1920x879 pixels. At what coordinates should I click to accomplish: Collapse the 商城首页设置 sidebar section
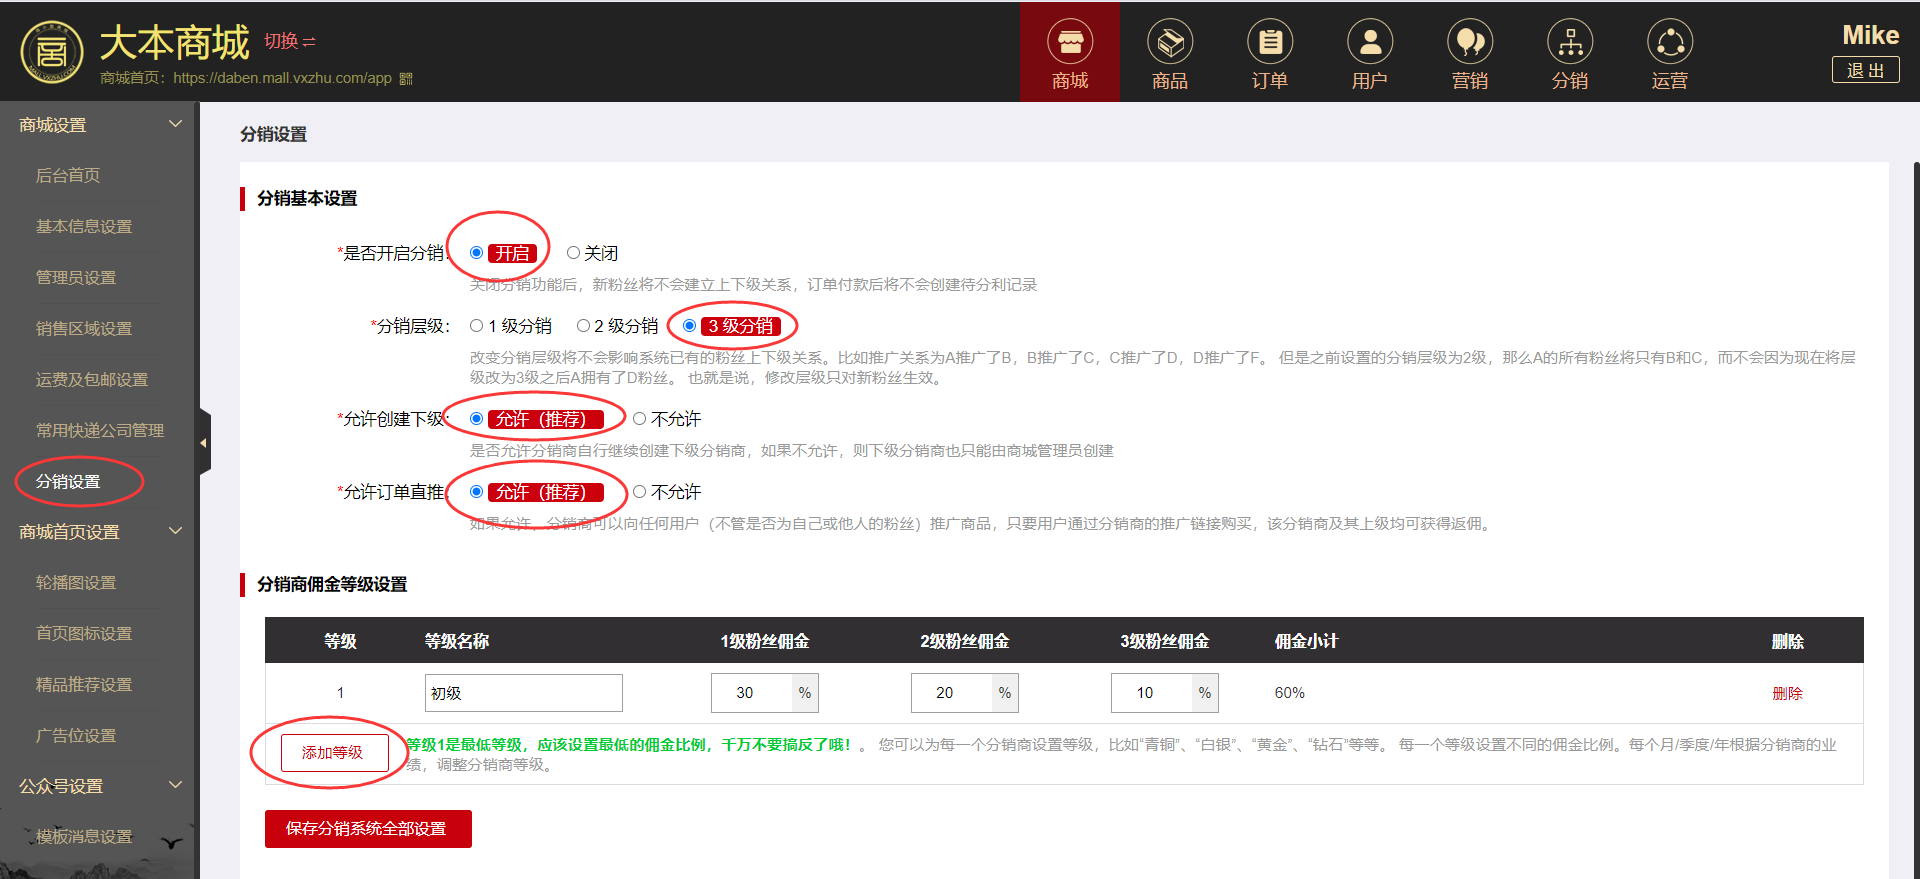click(175, 531)
